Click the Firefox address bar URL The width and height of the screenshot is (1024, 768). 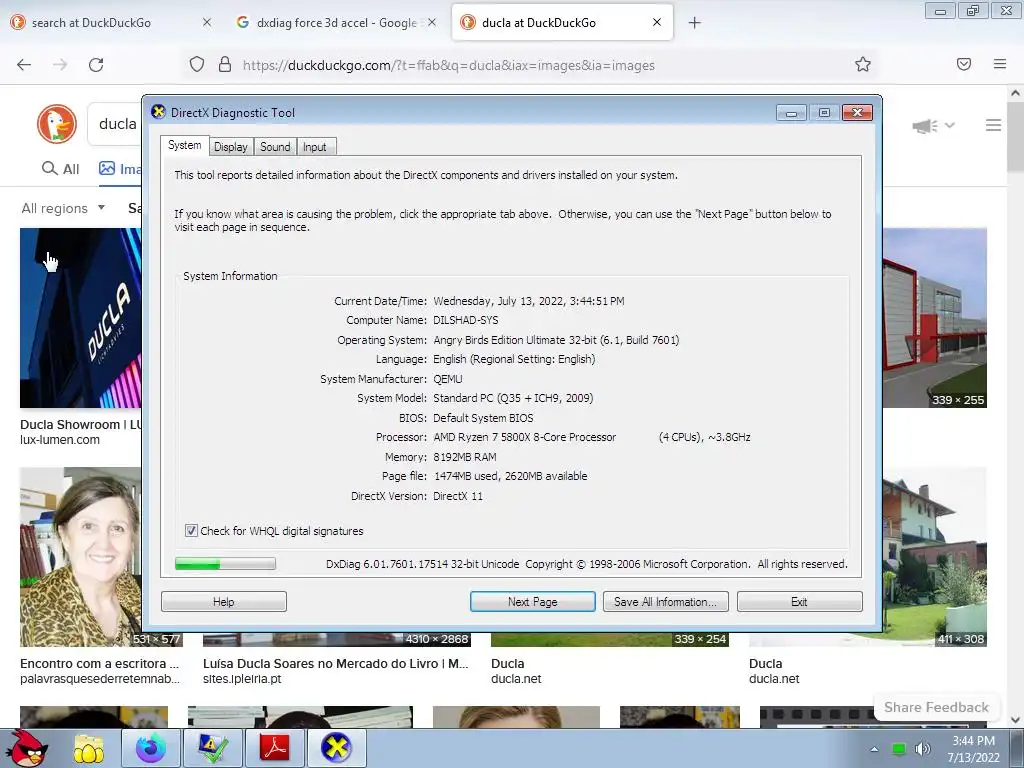[449, 65]
